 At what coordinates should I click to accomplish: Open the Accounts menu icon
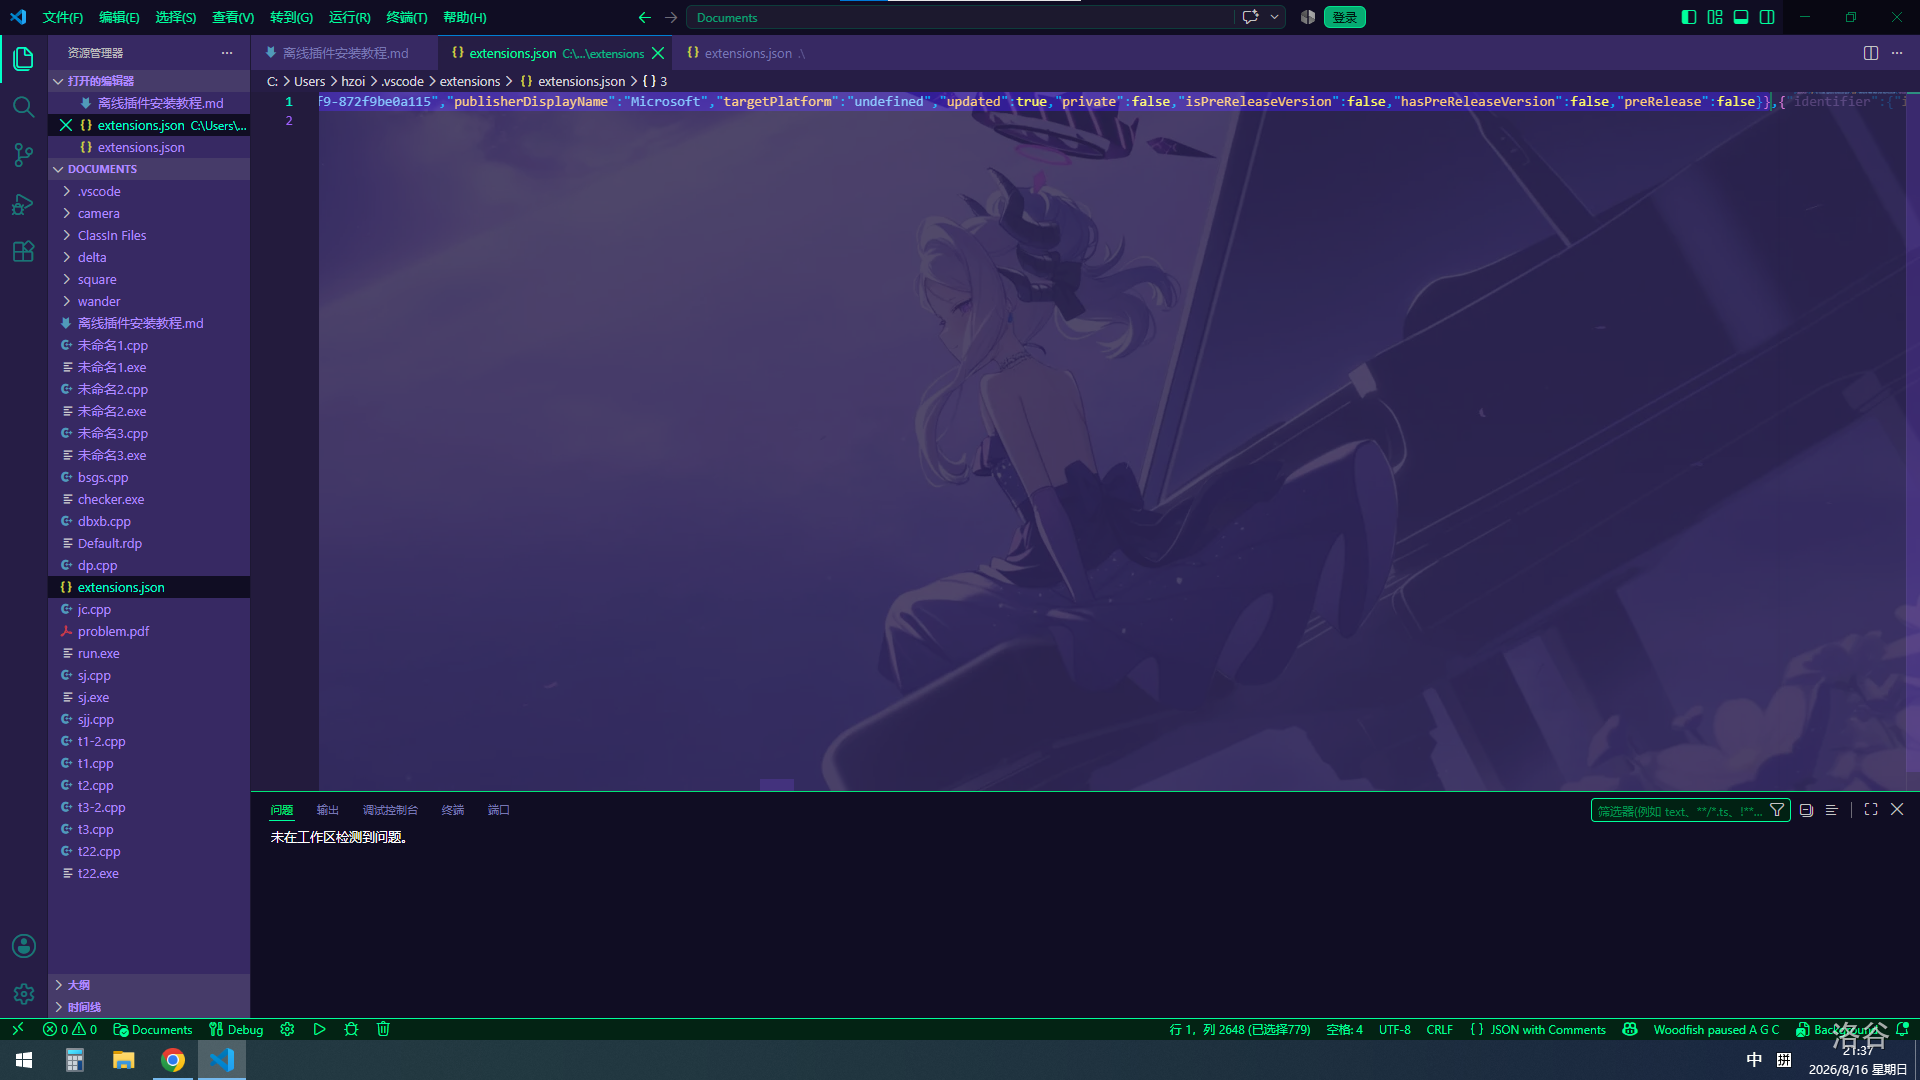point(24,946)
